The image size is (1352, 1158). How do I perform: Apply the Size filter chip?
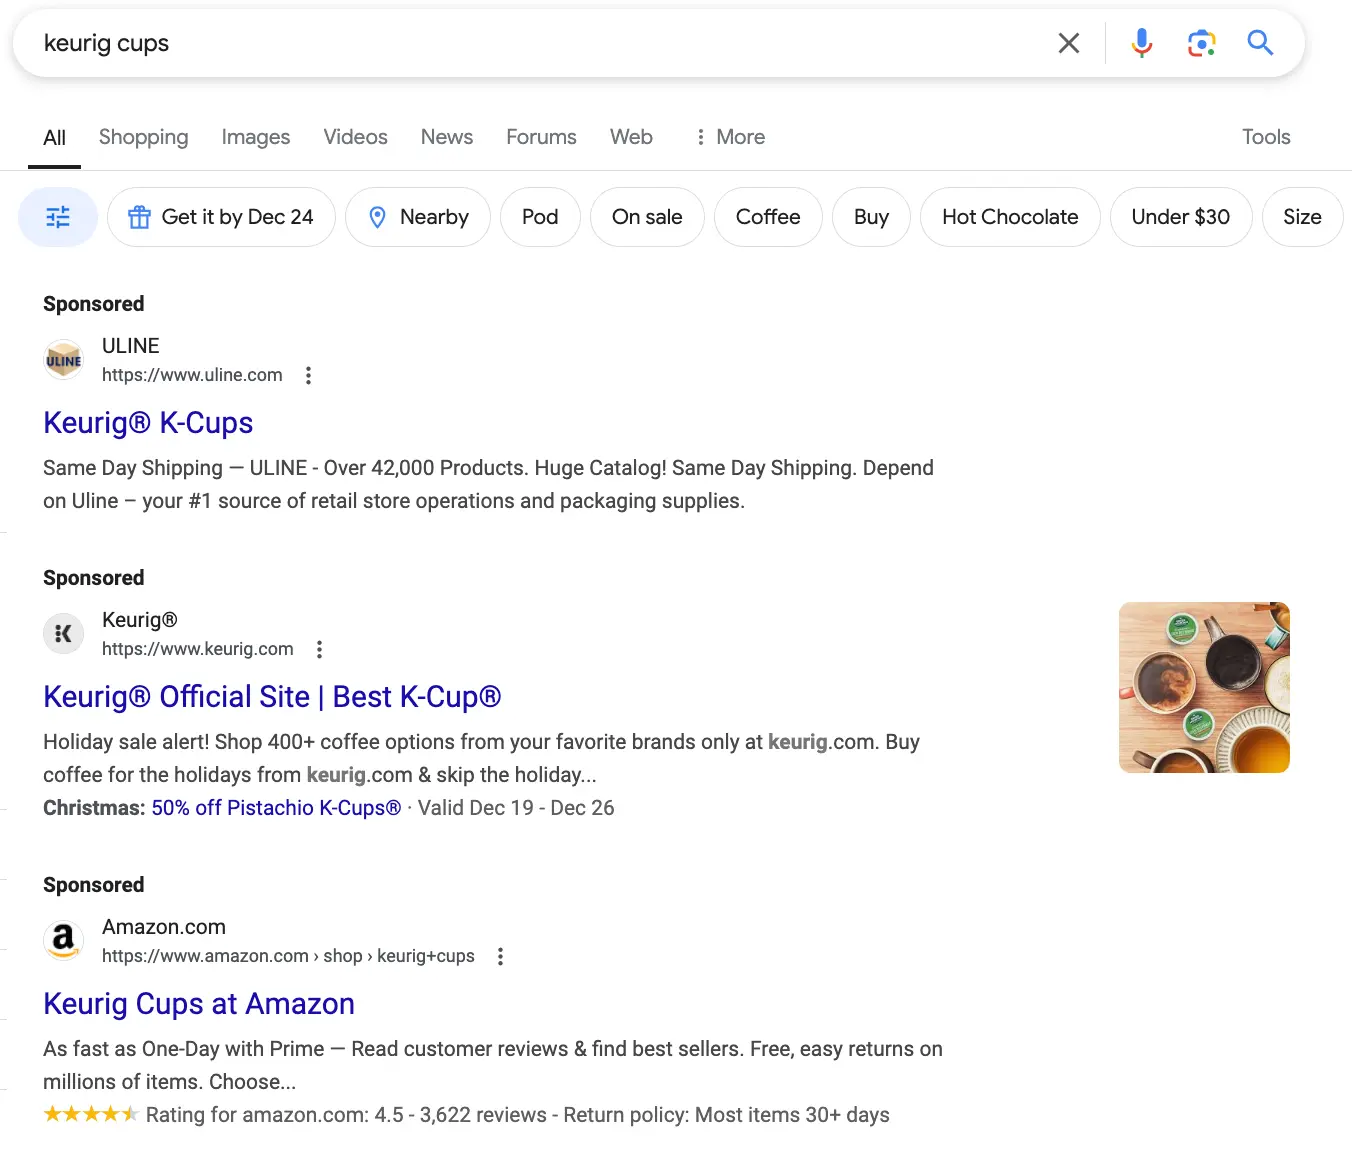(1302, 217)
